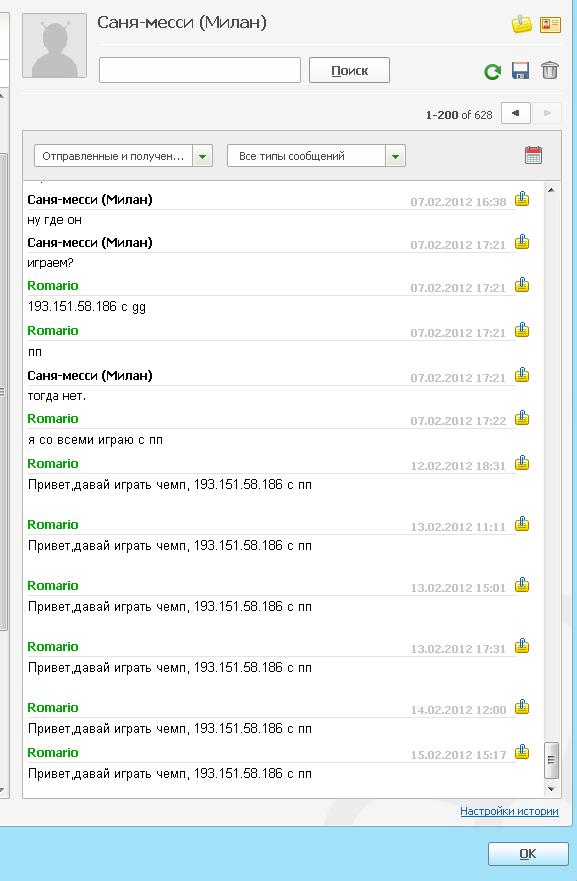This screenshot has height=881, width=577.
Task: Click icon on the 193.151.58.186 с gg message
Action: 522,285
